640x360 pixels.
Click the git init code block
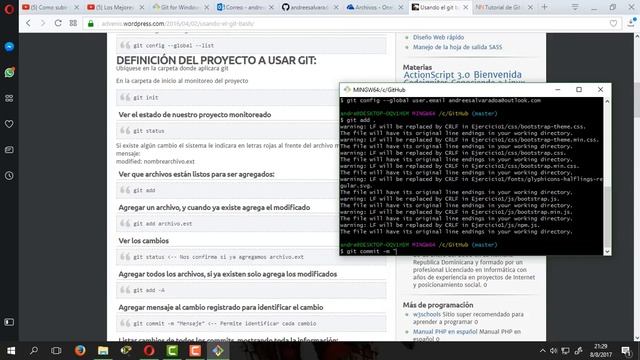click(228, 98)
